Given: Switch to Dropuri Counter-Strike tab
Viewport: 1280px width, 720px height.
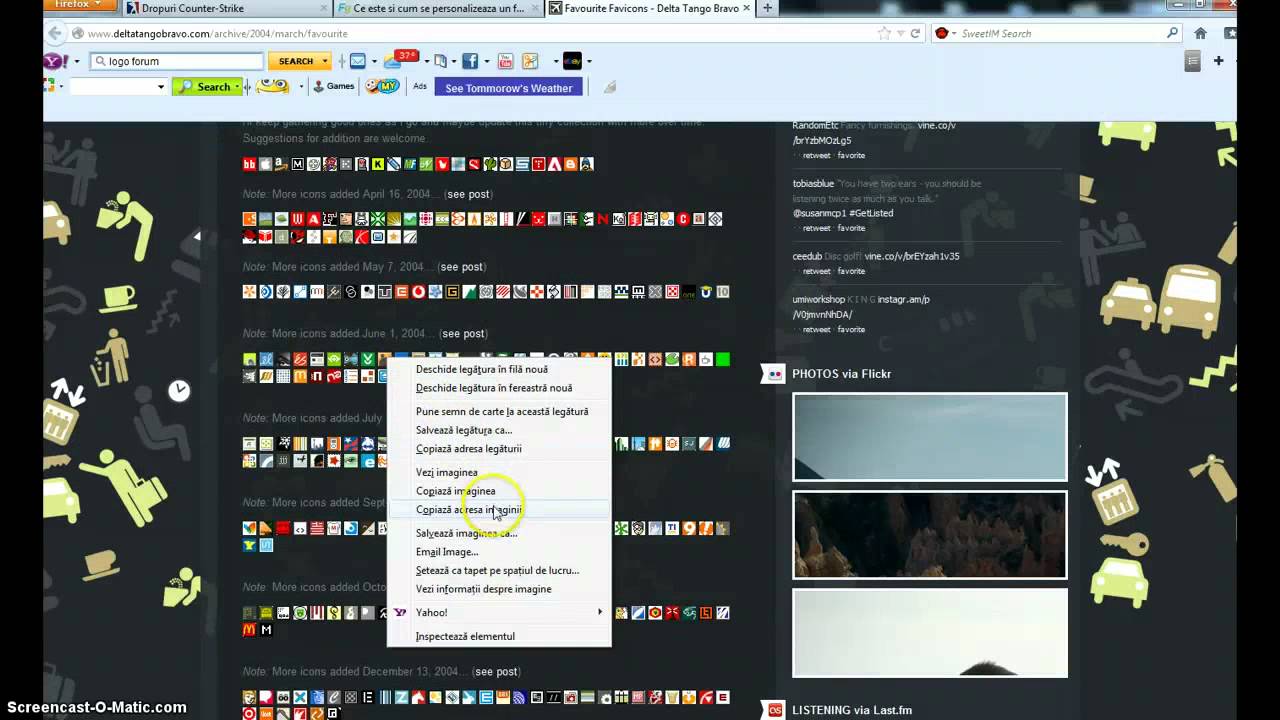Looking at the screenshot, I should coord(227,8).
